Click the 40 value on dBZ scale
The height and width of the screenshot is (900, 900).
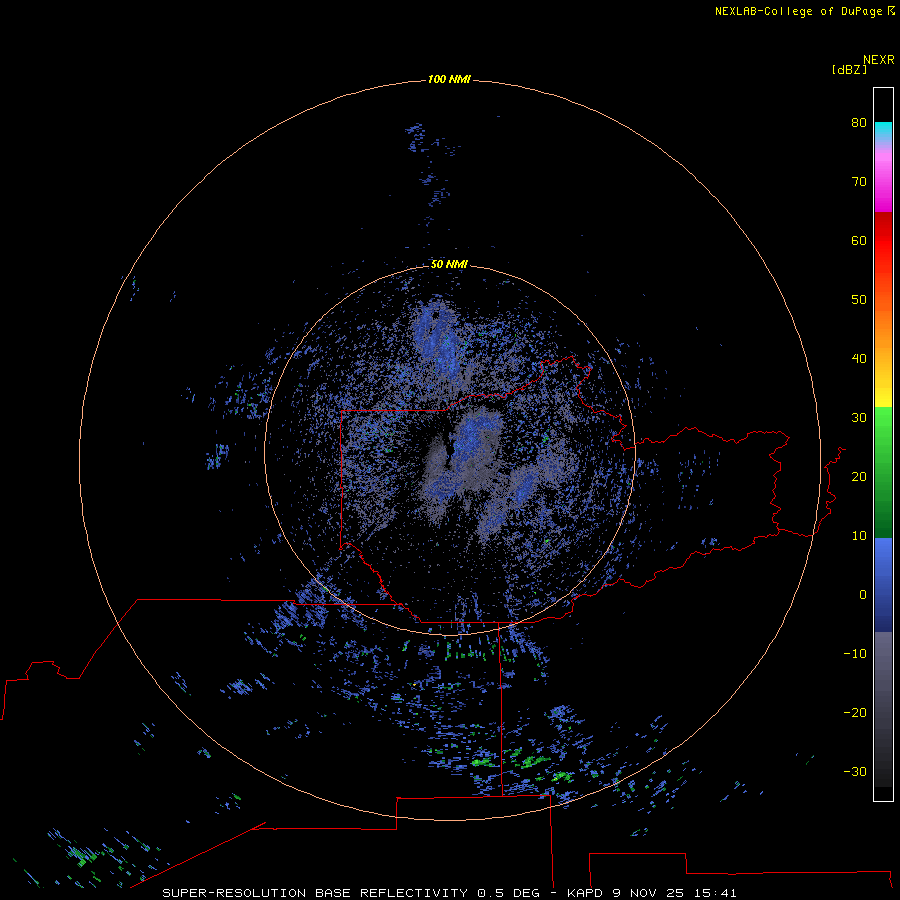click(x=859, y=359)
